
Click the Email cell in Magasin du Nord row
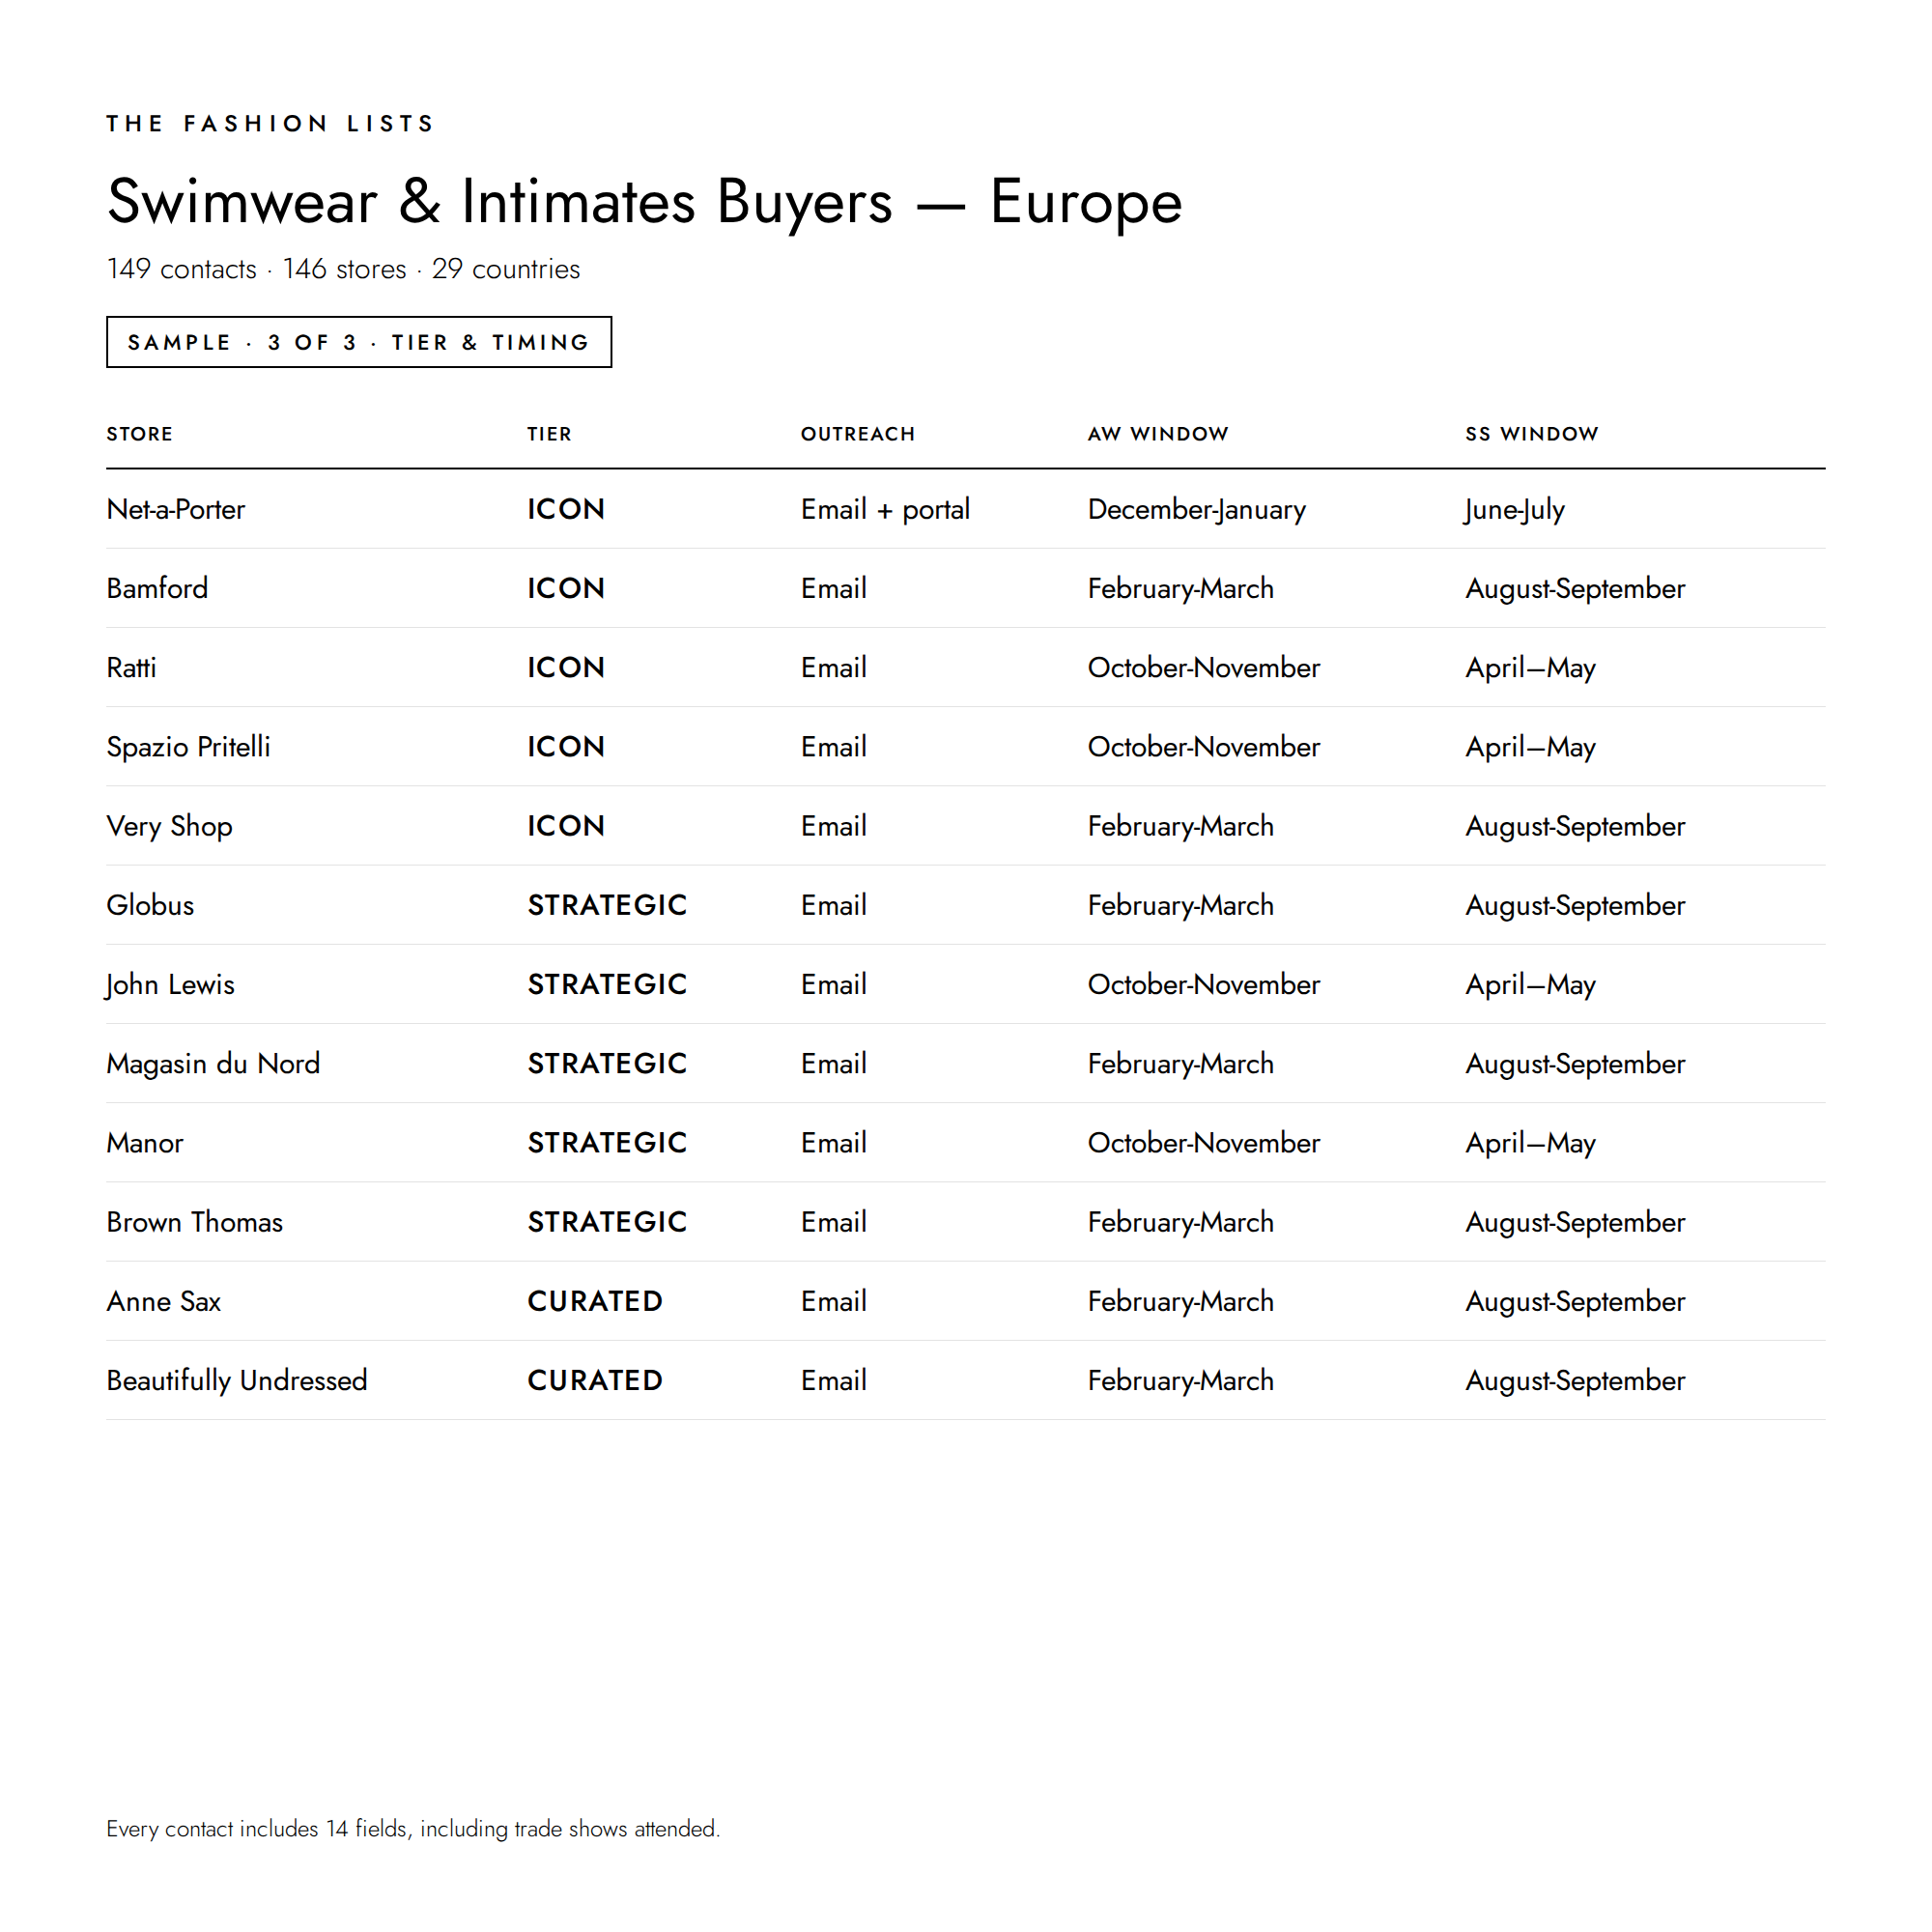834,1063
